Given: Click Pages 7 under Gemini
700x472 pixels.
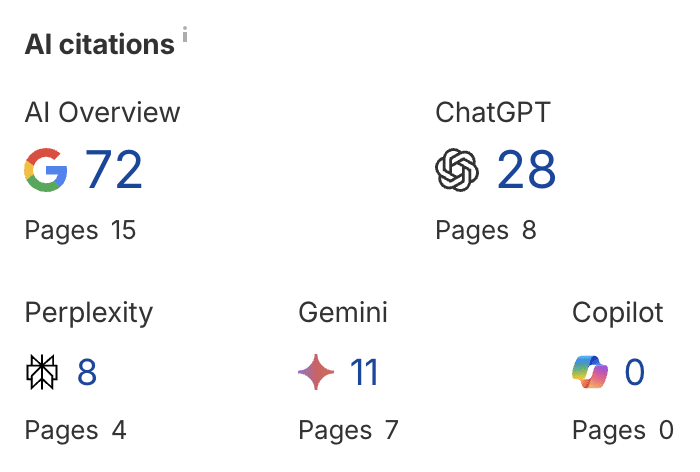Looking at the screenshot, I should [x=348, y=431].
